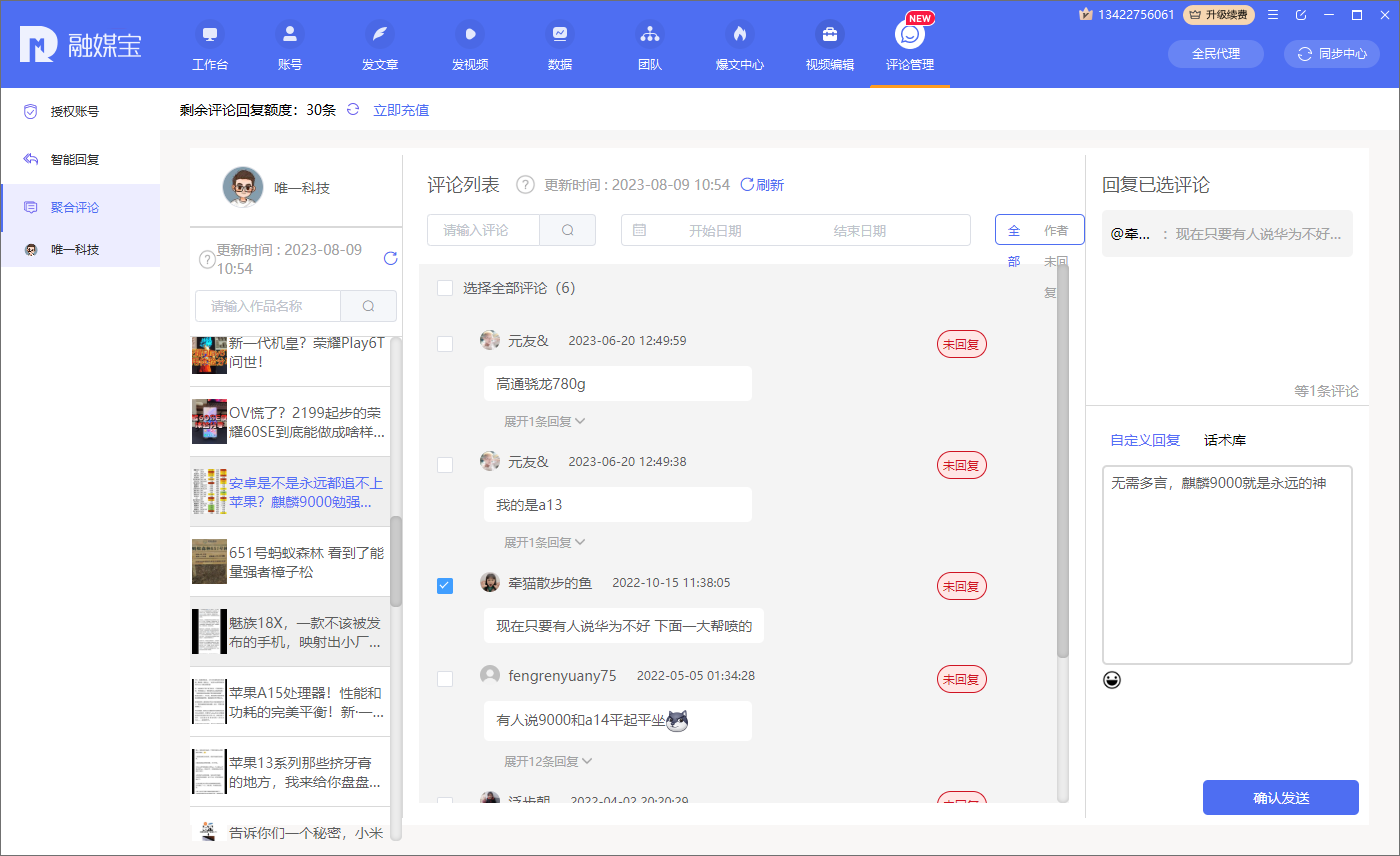Click 立即充值 recharge link
Viewport: 1400px width, 856px height.
pyautogui.click(x=401, y=110)
